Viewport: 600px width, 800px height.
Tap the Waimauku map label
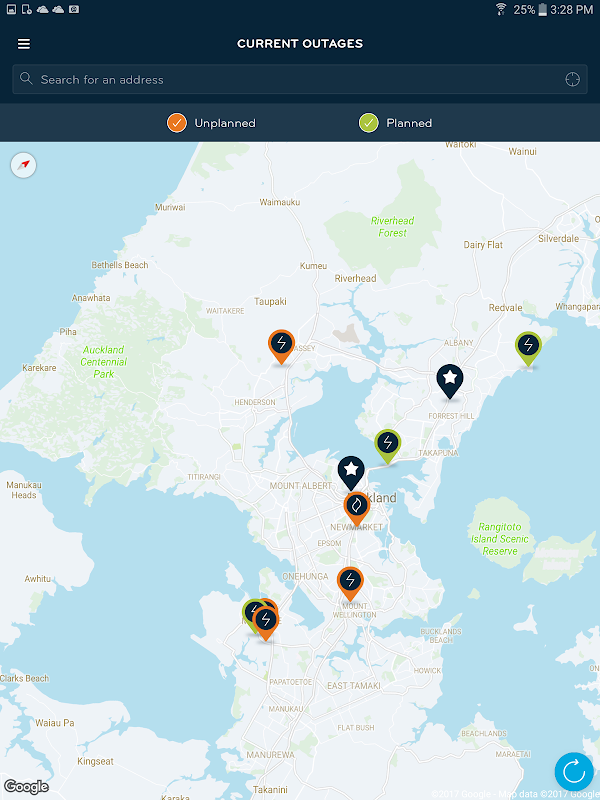[280, 202]
